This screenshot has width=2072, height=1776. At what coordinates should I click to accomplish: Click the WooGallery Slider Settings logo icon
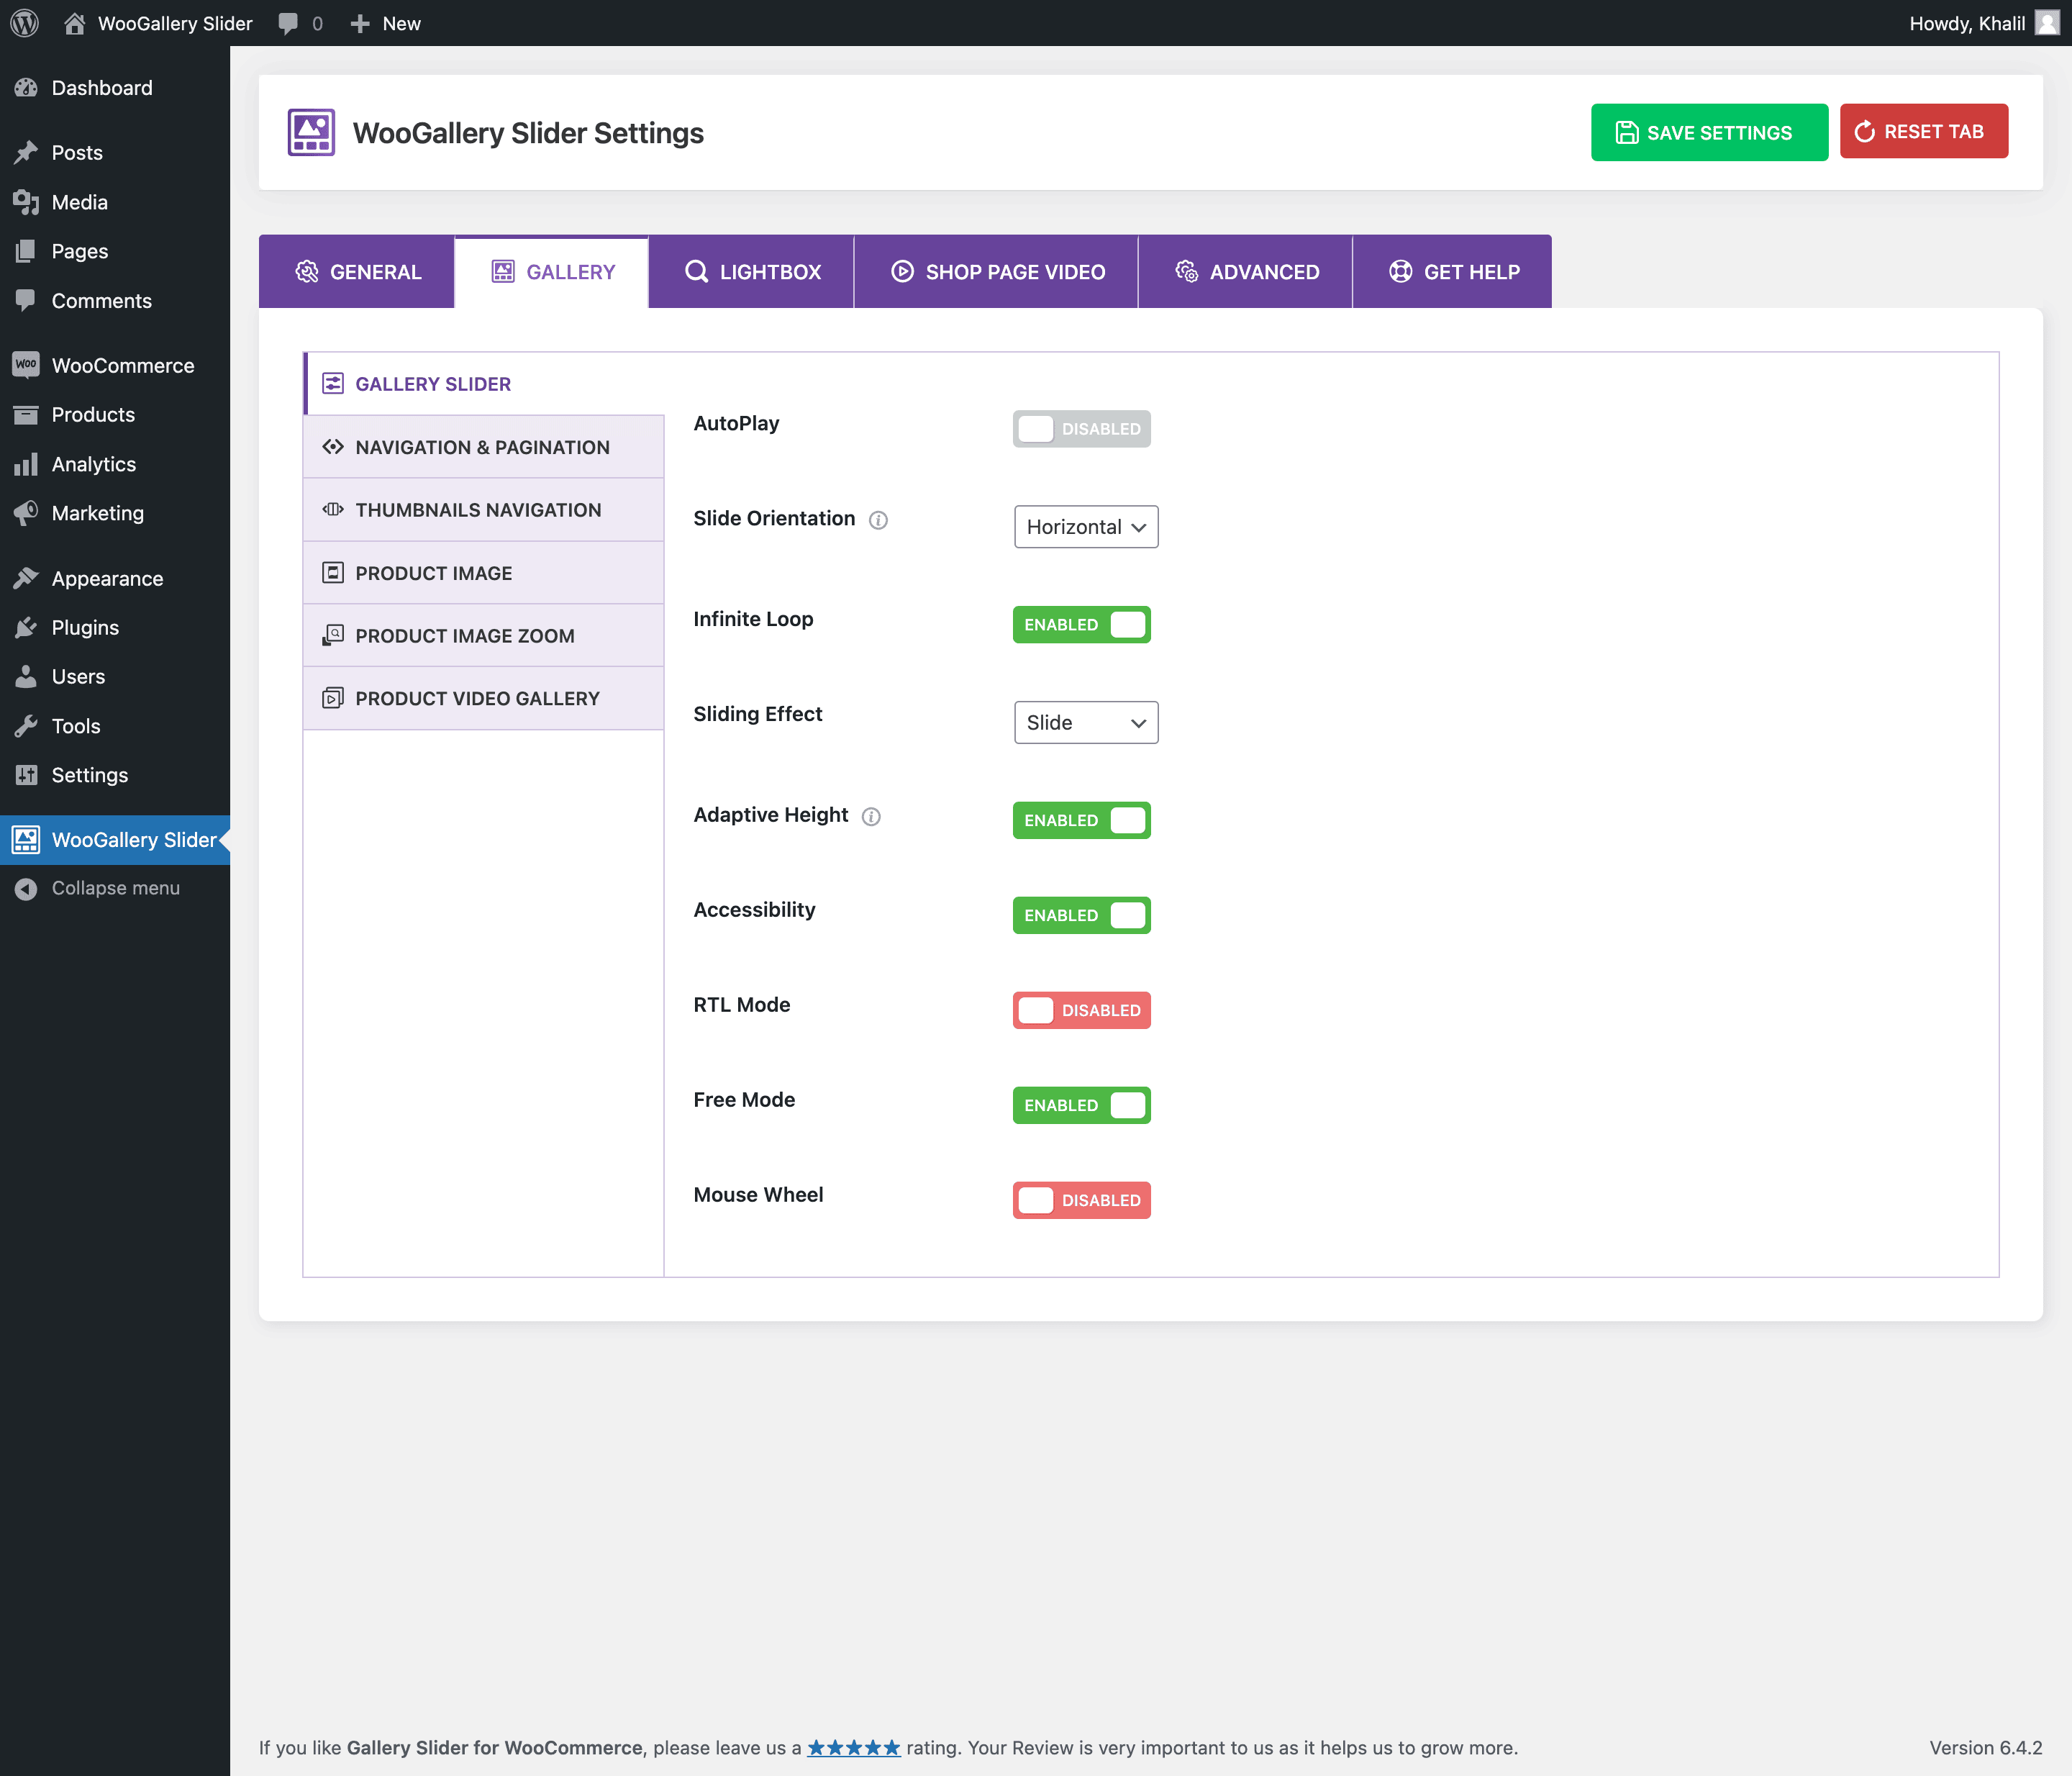[311, 132]
